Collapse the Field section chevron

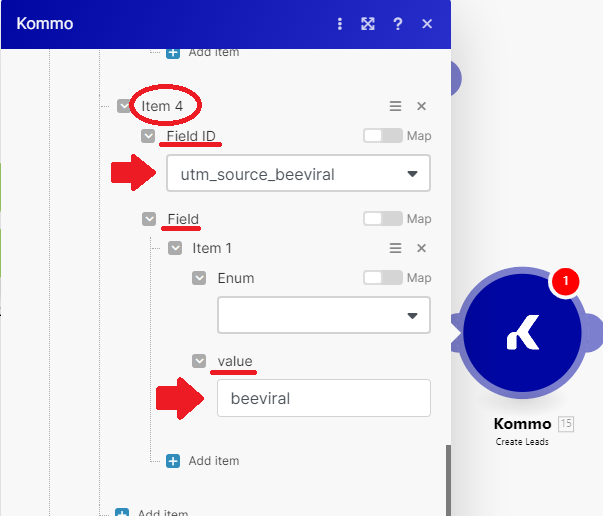pos(149,219)
